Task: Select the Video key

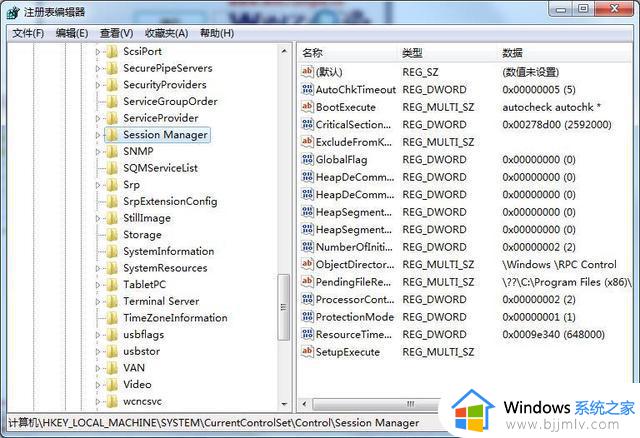Action: click(137, 385)
